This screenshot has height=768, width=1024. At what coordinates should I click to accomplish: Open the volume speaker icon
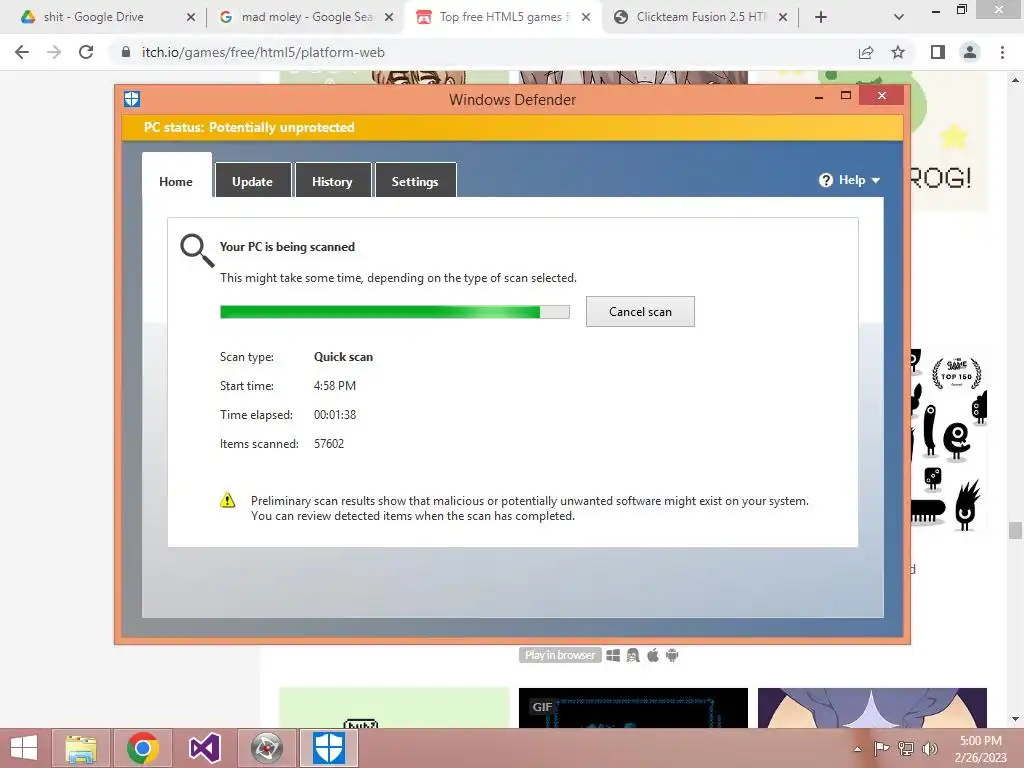[929, 749]
